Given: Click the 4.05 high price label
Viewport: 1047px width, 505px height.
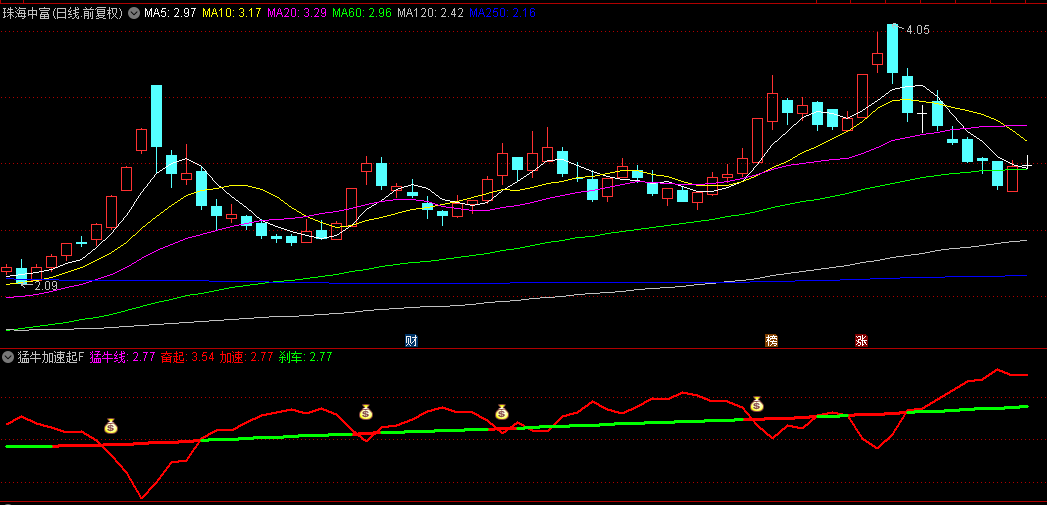Looking at the screenshot, I should [918, 30].
